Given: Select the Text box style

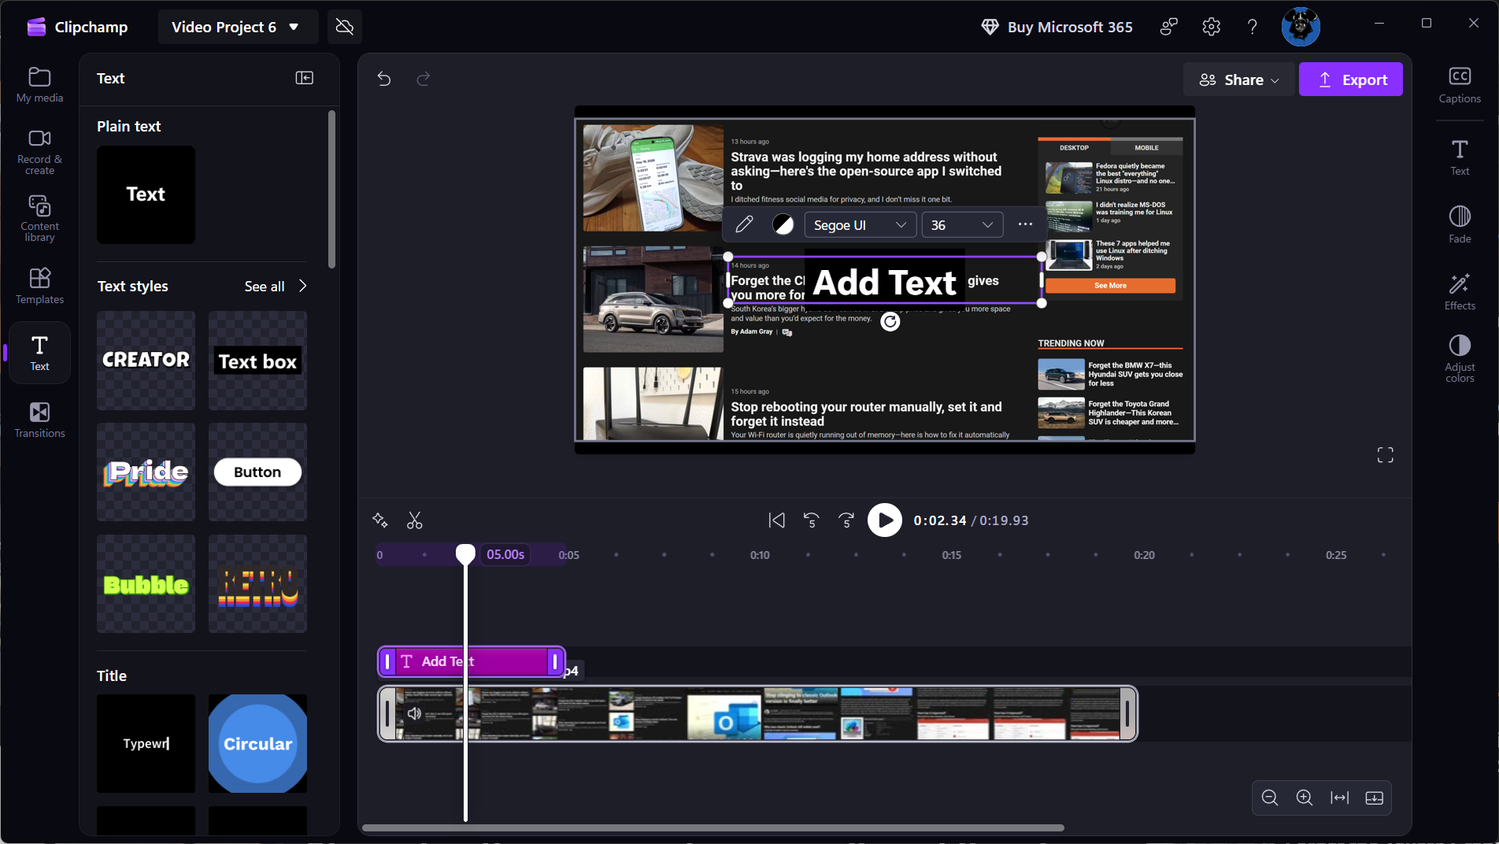Looking at the screenshot, I should pyautogui.click(x=258, y=360).
